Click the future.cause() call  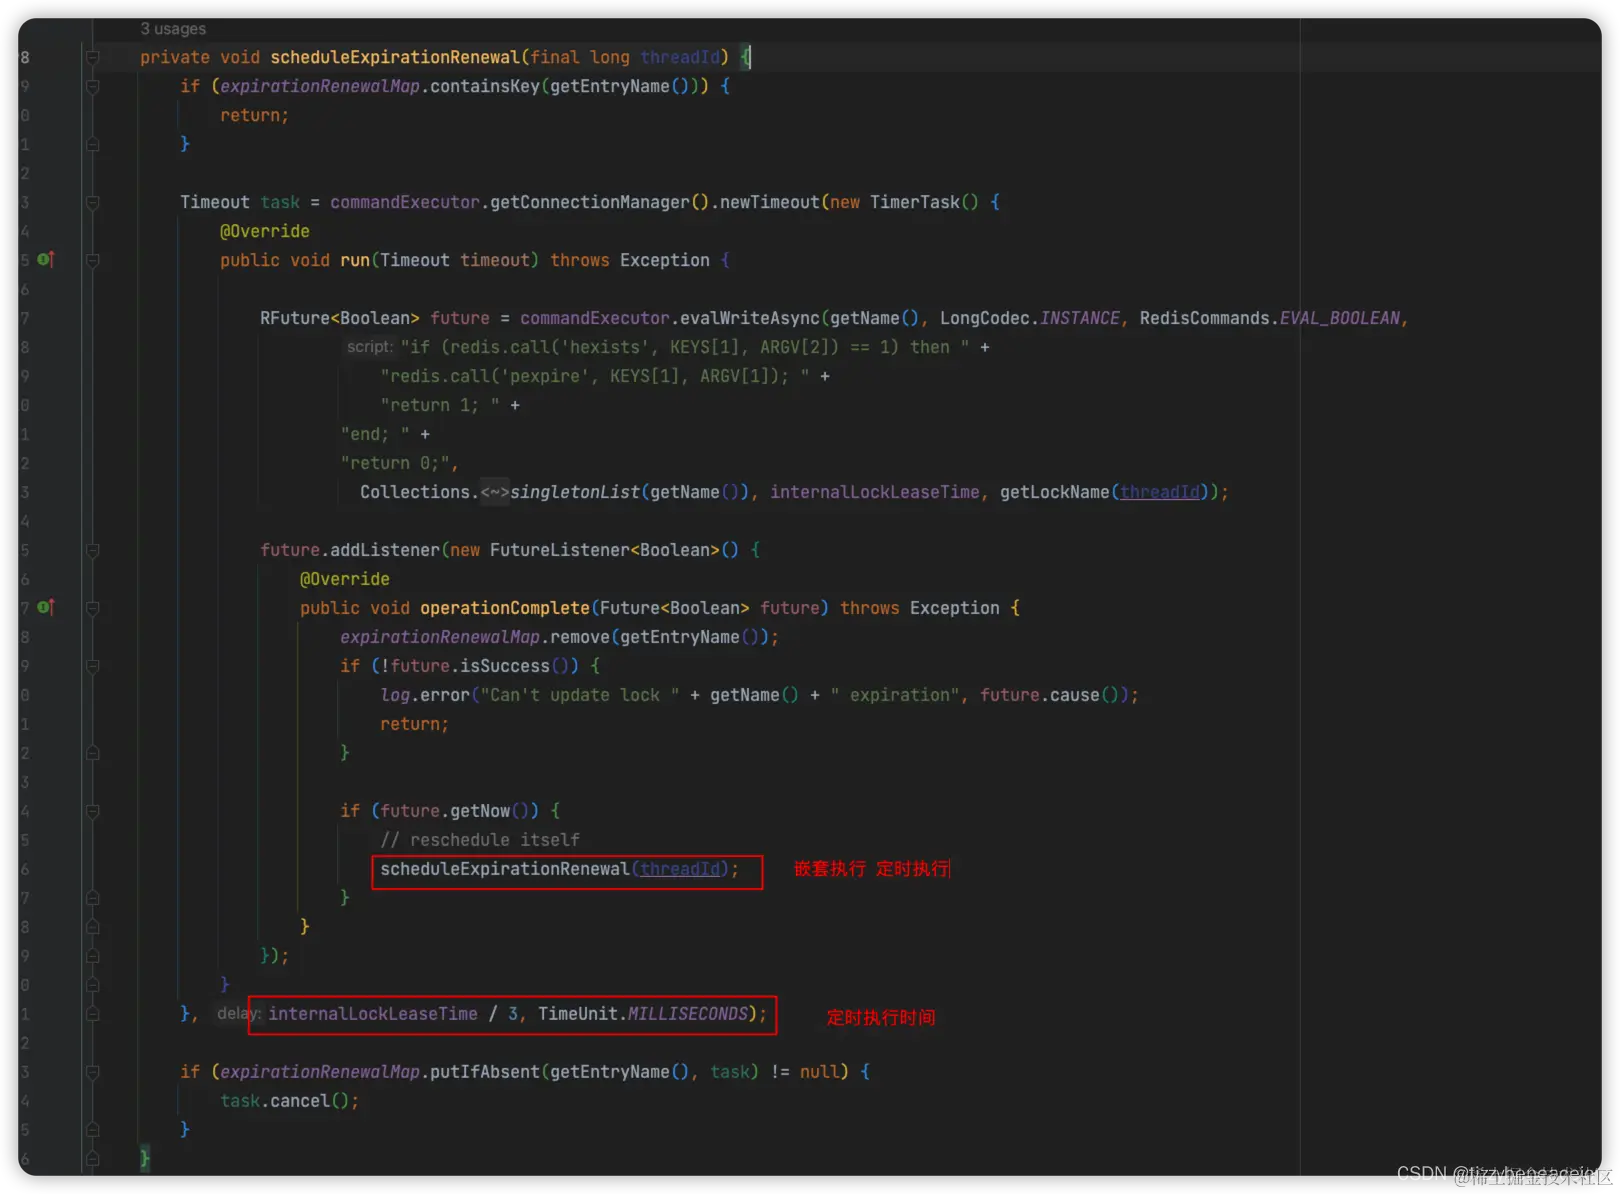click(x=1049, y=695)
